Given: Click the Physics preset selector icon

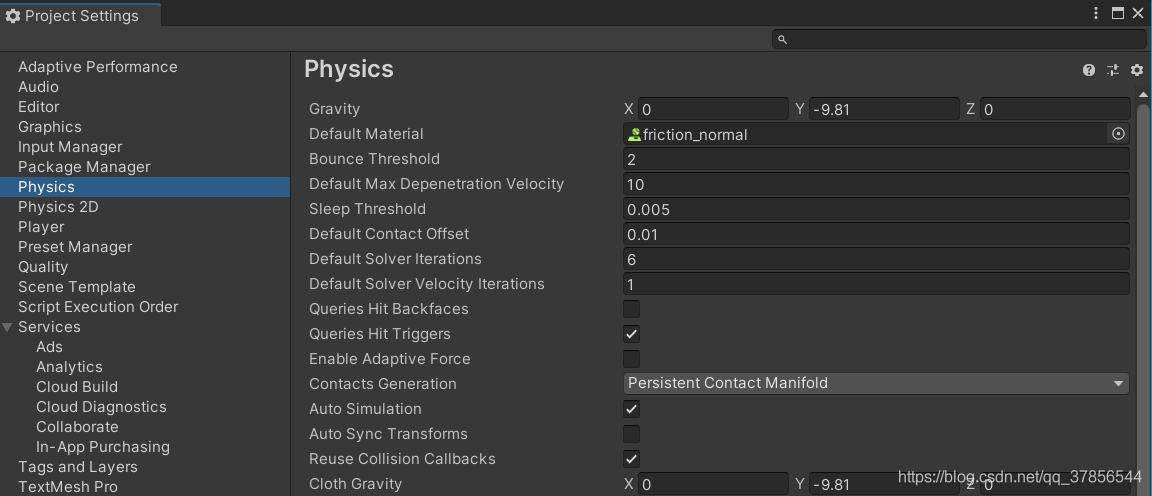Looking at the screenshot, I should [1113, 70].
